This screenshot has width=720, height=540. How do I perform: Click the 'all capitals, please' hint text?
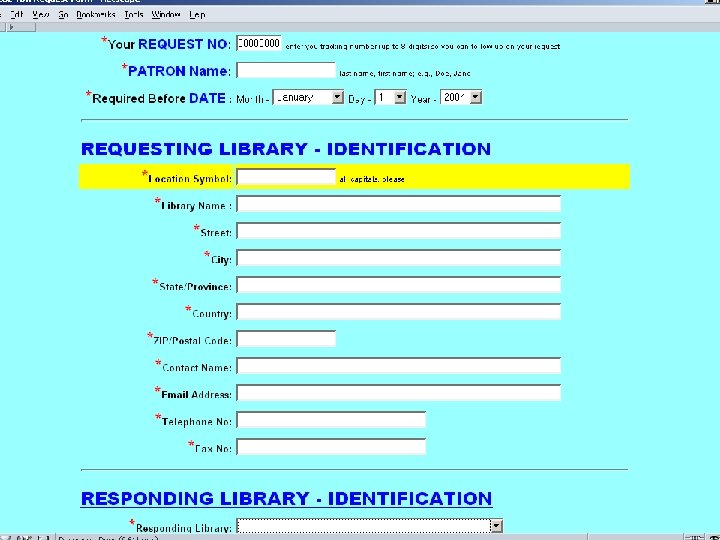click(x=371, y=179)
